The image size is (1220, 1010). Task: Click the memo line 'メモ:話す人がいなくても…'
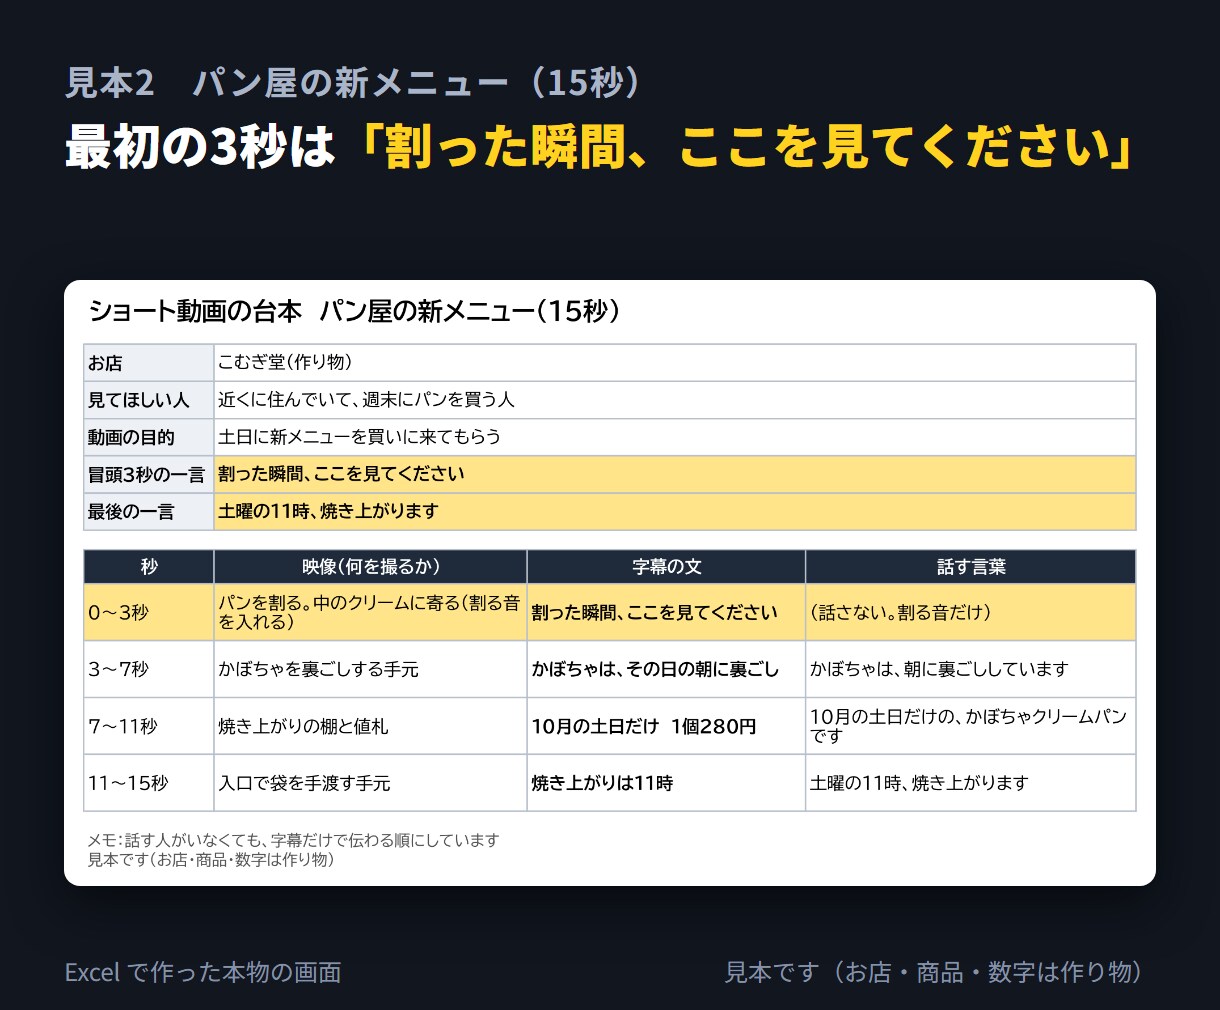pyautogui.click(x=293, y=840)
